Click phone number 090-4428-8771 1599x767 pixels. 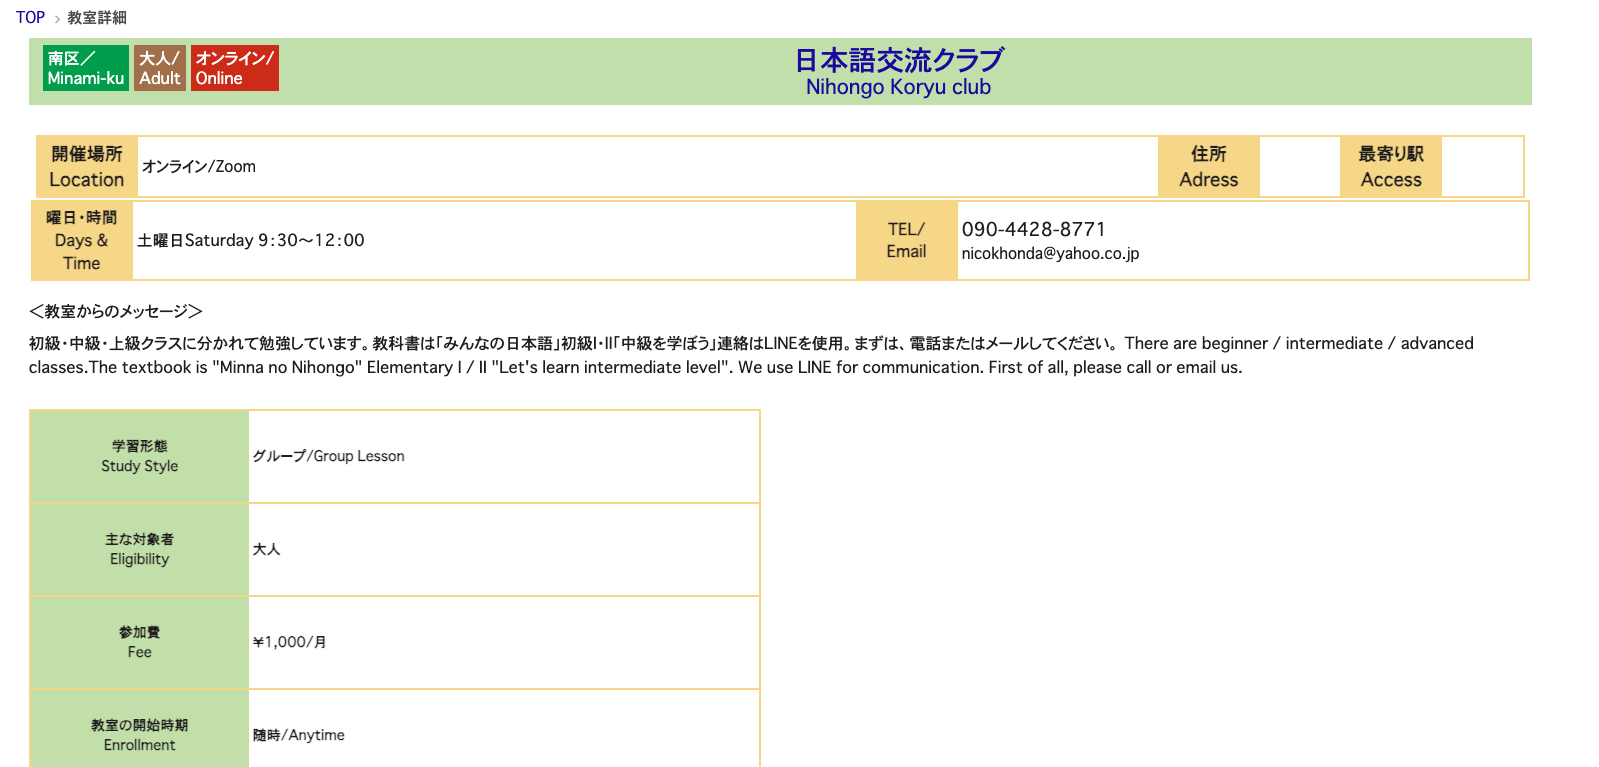(x=1034, y=230)
